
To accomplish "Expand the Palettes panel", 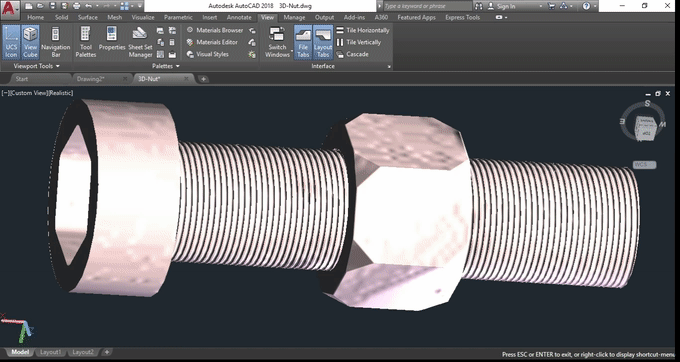I will click(166, 66).
